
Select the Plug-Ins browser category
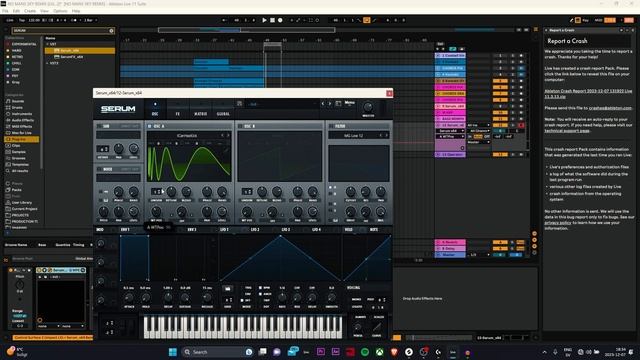(x=22, y=139)
